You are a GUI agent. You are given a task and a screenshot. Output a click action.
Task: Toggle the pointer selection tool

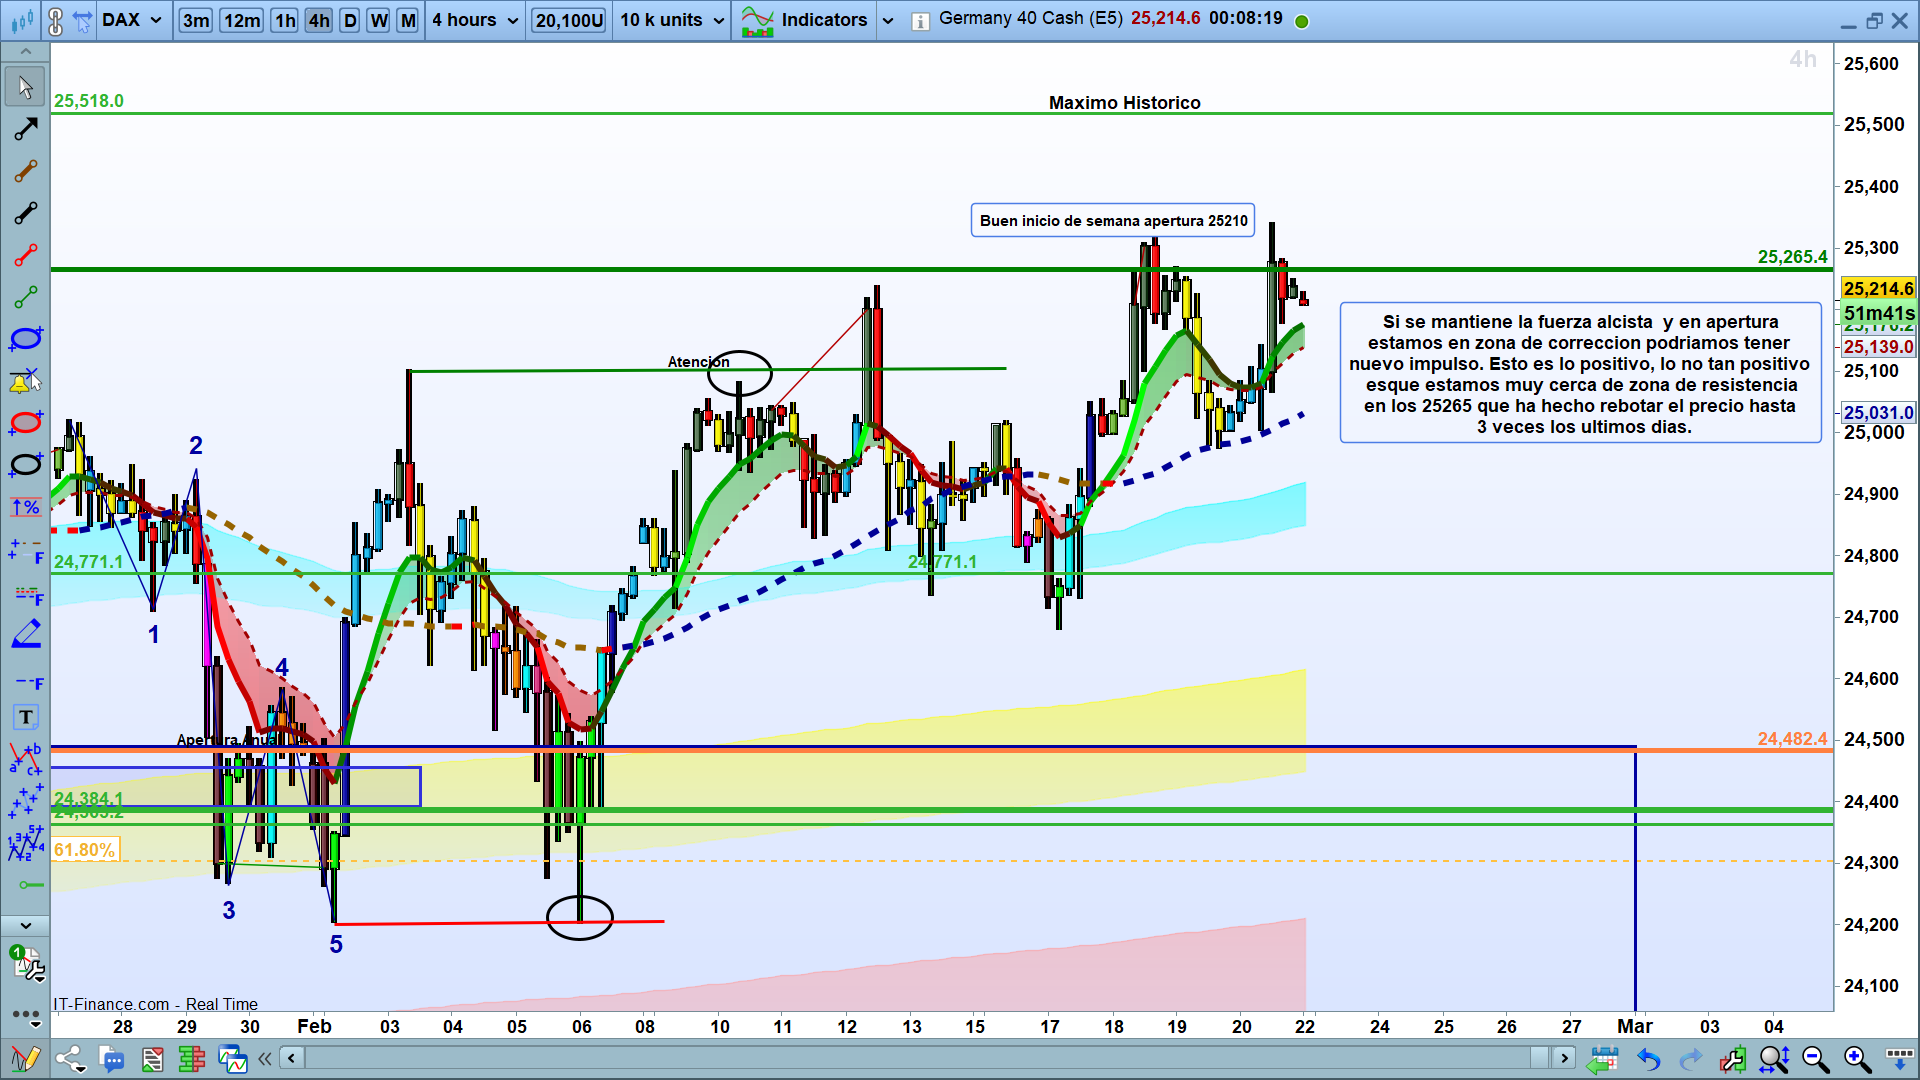[x=25, y=88]
